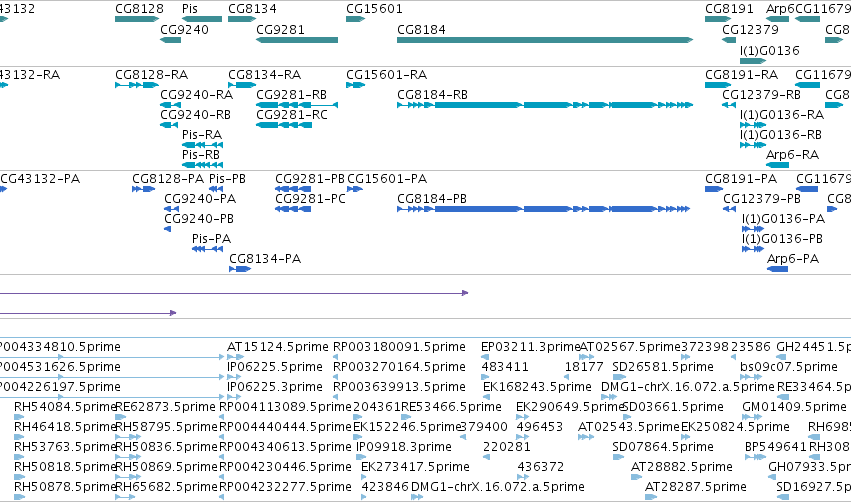Image resolution: width=851 pixels, height=502 pixels.
Task: Click transcript CG9281-RC label
Action: click(x=292, y=115)
